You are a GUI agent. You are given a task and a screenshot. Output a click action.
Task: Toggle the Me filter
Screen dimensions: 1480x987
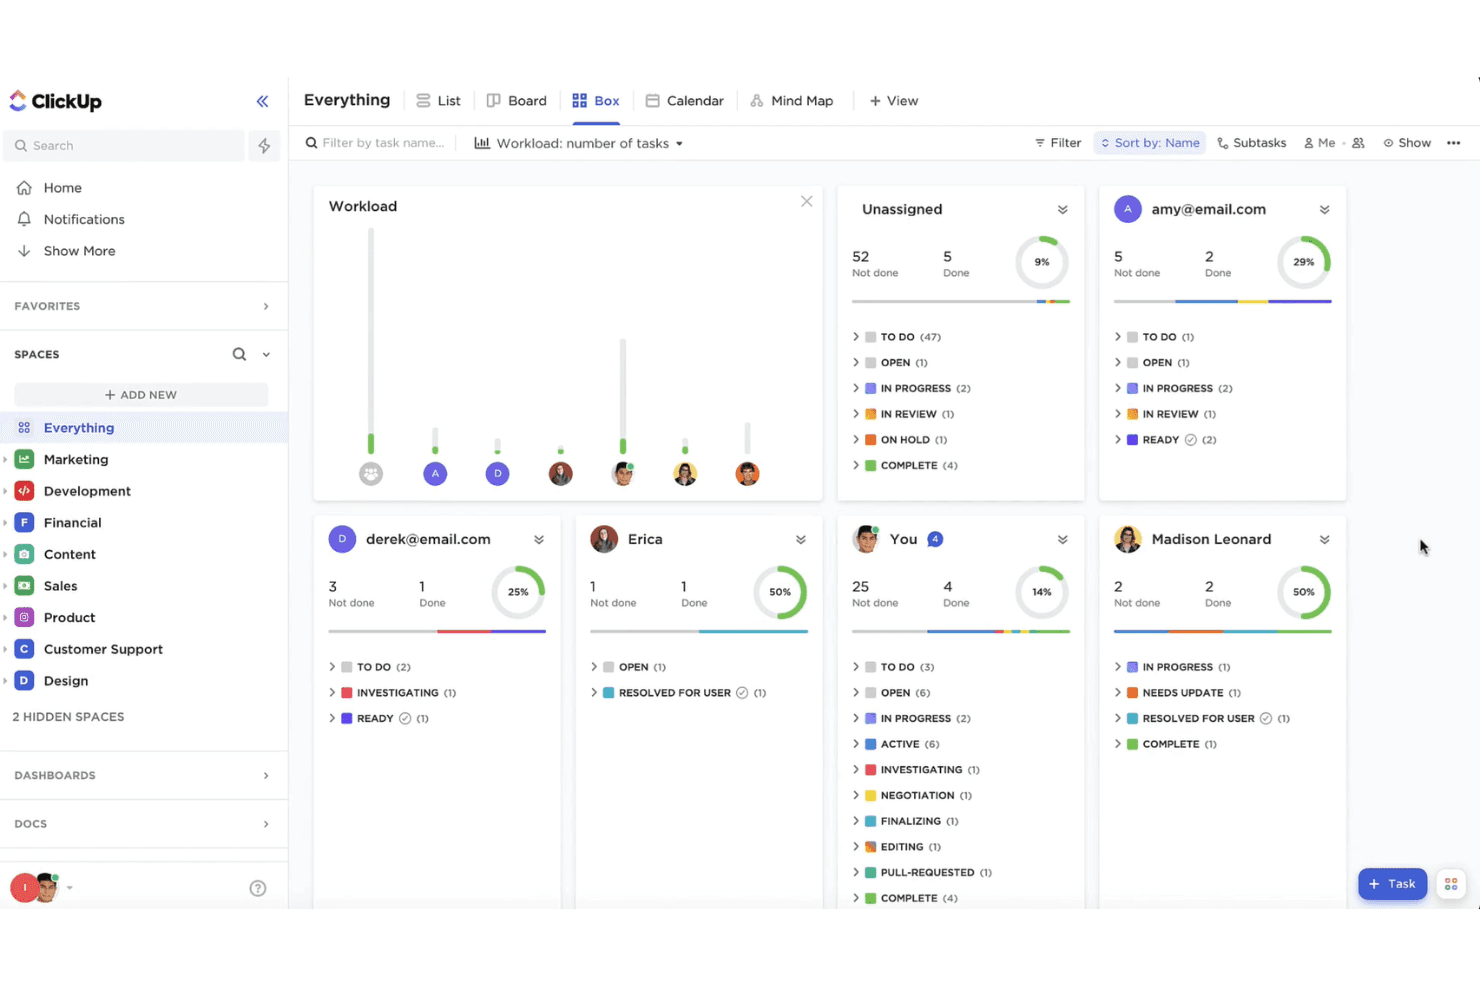tap(1320, 143)
